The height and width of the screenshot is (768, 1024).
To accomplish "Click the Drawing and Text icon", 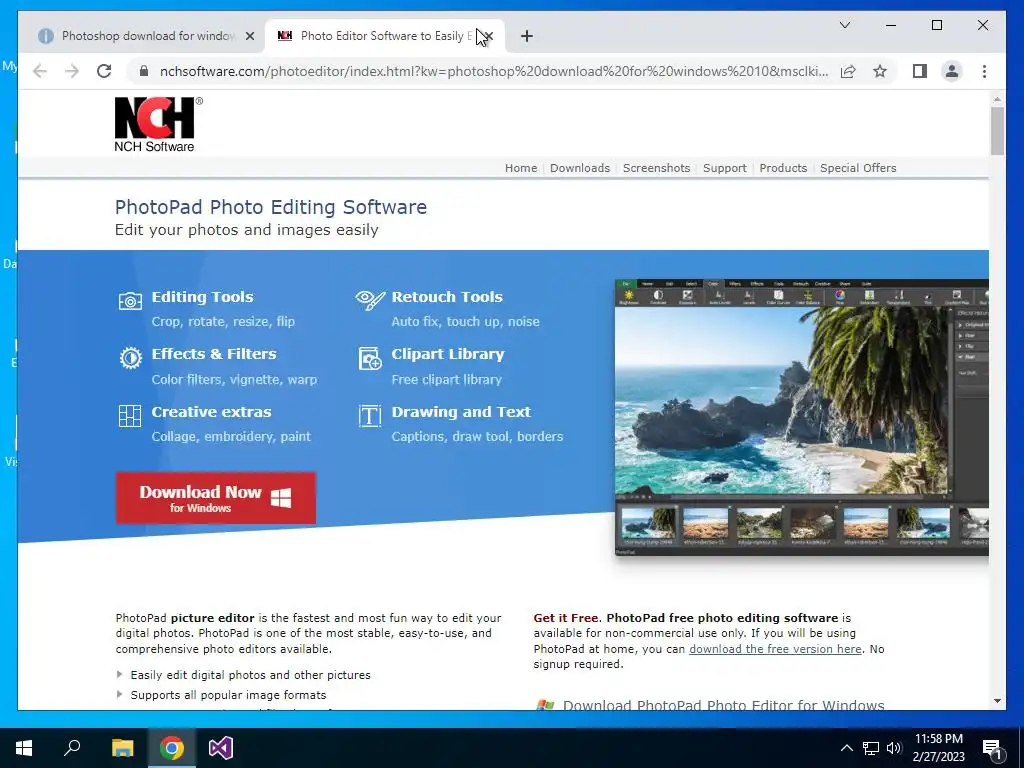I will point(370,416).
